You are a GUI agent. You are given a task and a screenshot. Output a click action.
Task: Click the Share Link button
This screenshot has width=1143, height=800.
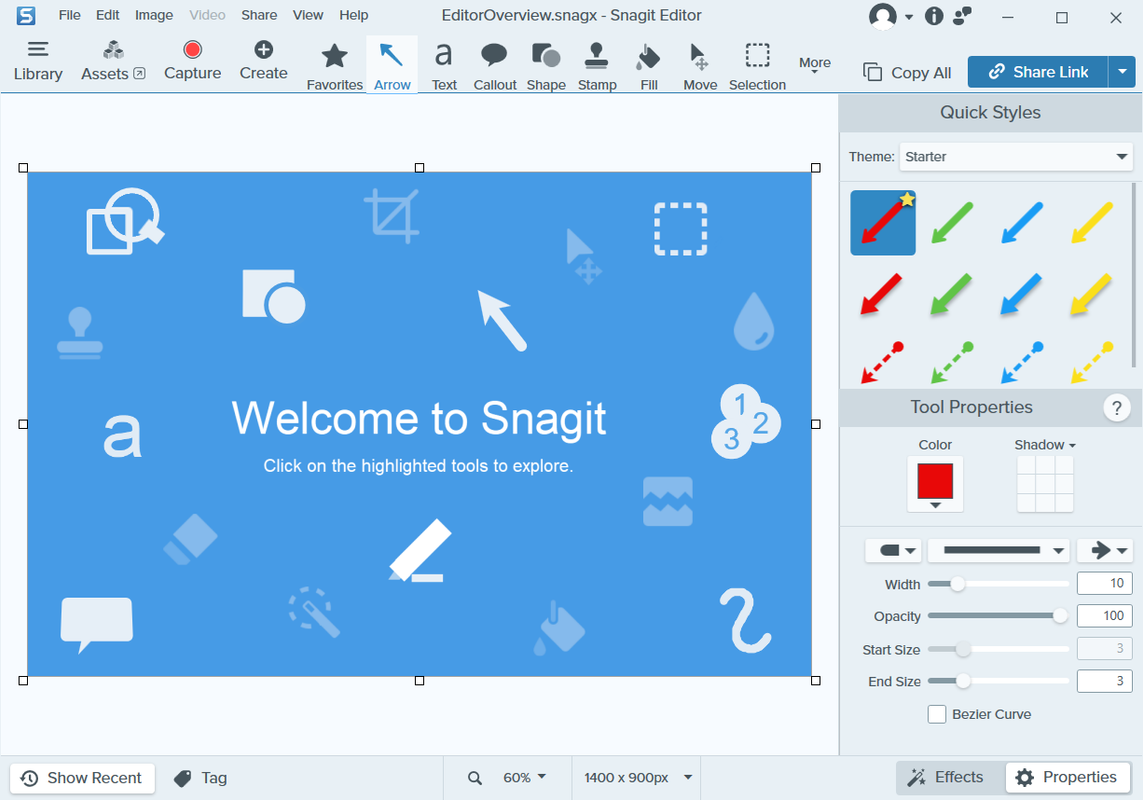1038,71
